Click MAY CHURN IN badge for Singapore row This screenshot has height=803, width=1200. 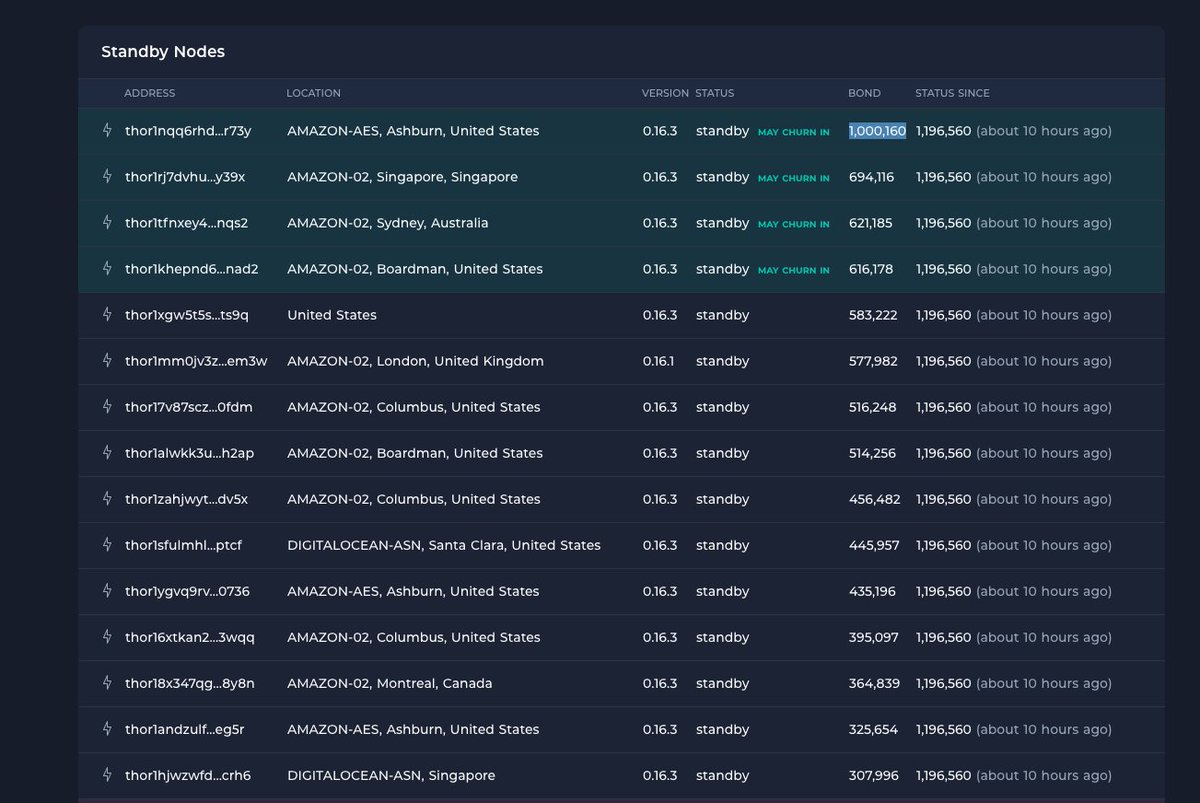pyautogui.click(x=794, y=178)
